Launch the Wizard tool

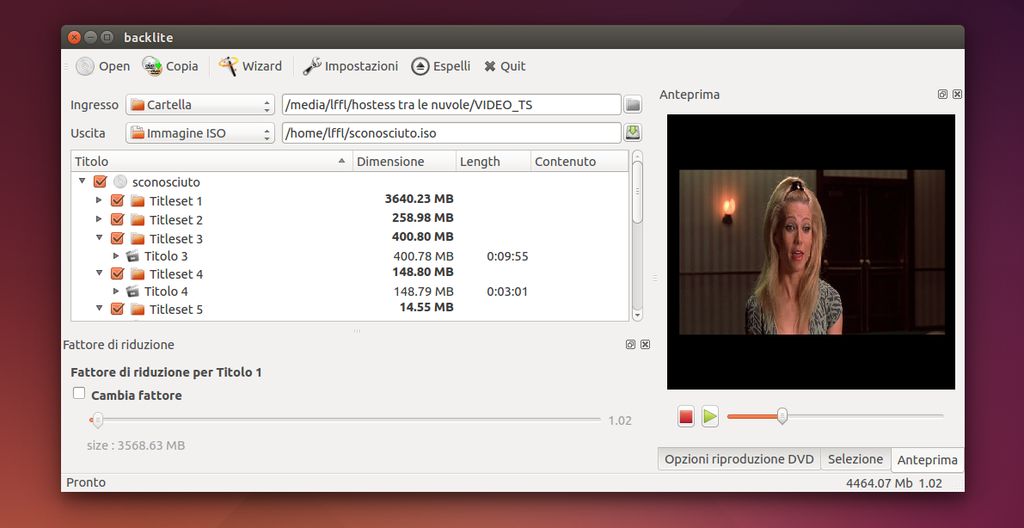(229, 66)
